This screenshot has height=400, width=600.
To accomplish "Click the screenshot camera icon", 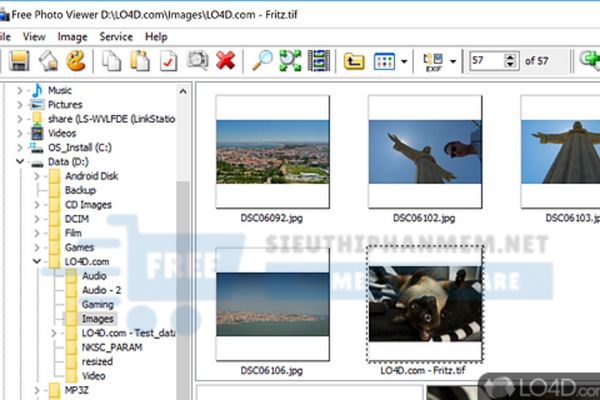I will click(197, 61).
